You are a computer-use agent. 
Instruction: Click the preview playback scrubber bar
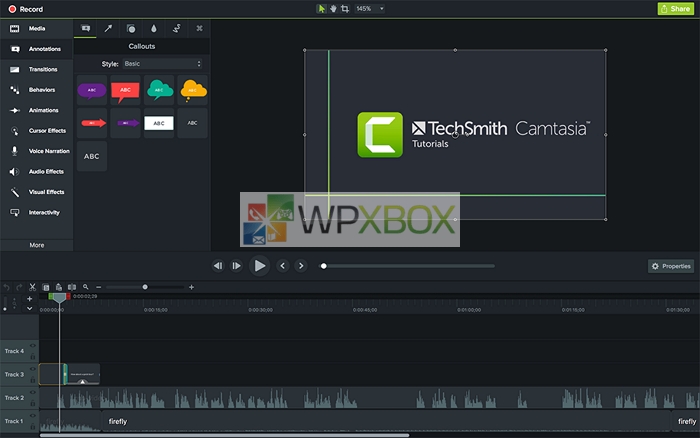click(408, 266)
